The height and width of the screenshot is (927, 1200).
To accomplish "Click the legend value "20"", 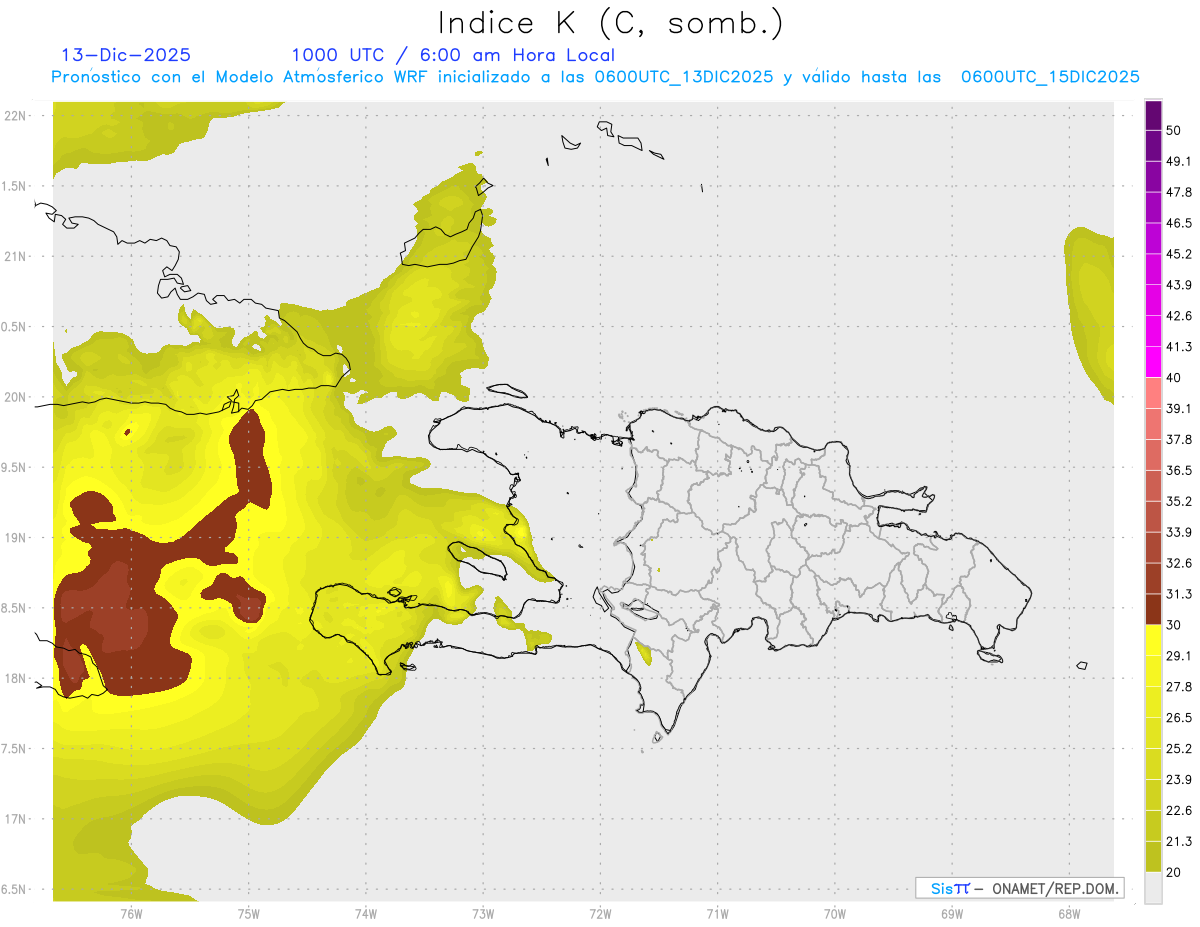I will tap(1174, 872).
